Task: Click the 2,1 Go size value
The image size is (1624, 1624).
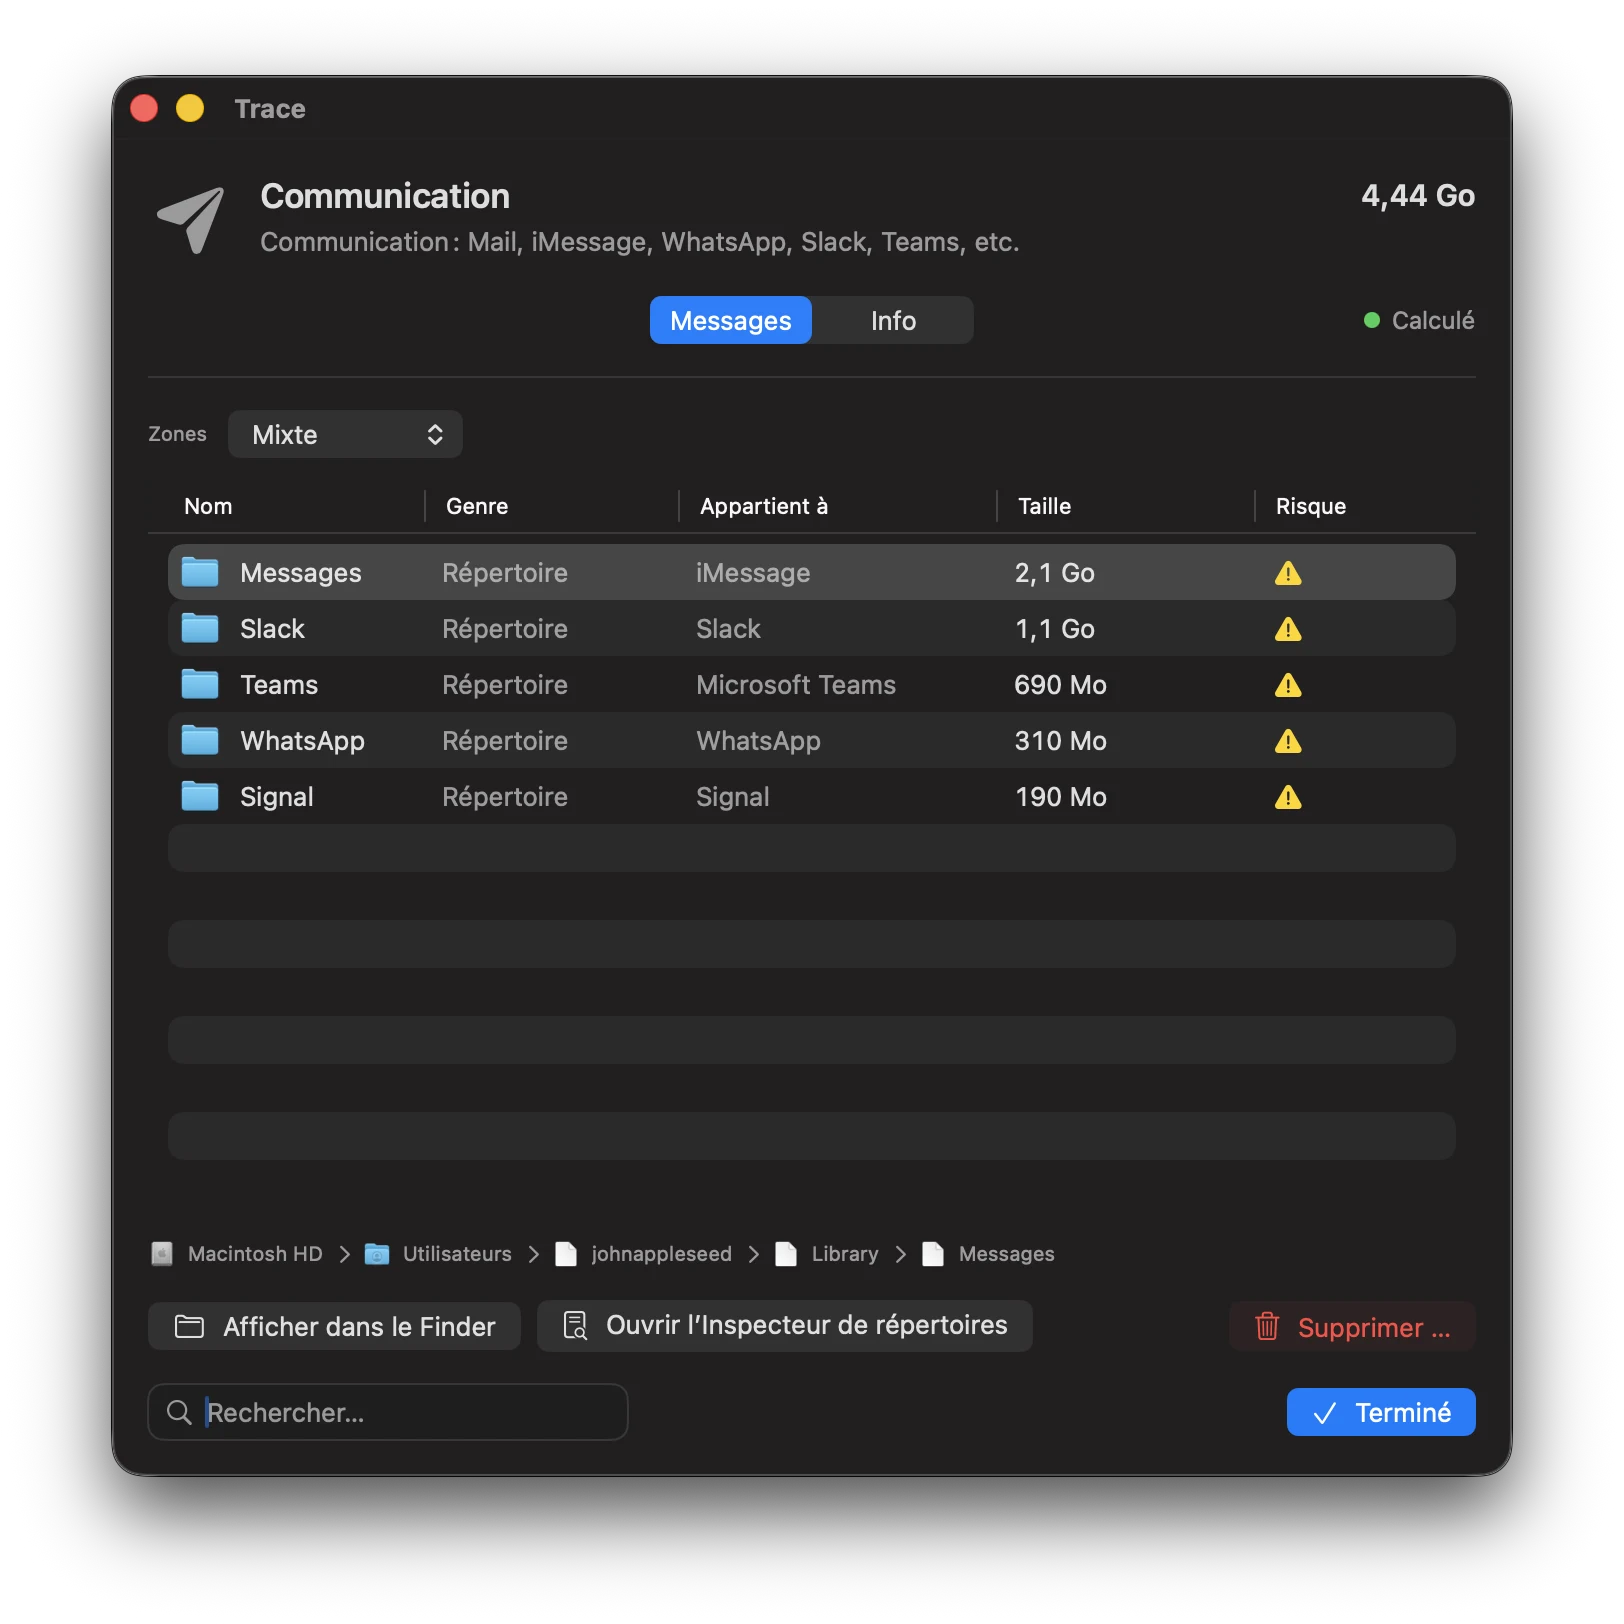Action: coord(1055,573)
